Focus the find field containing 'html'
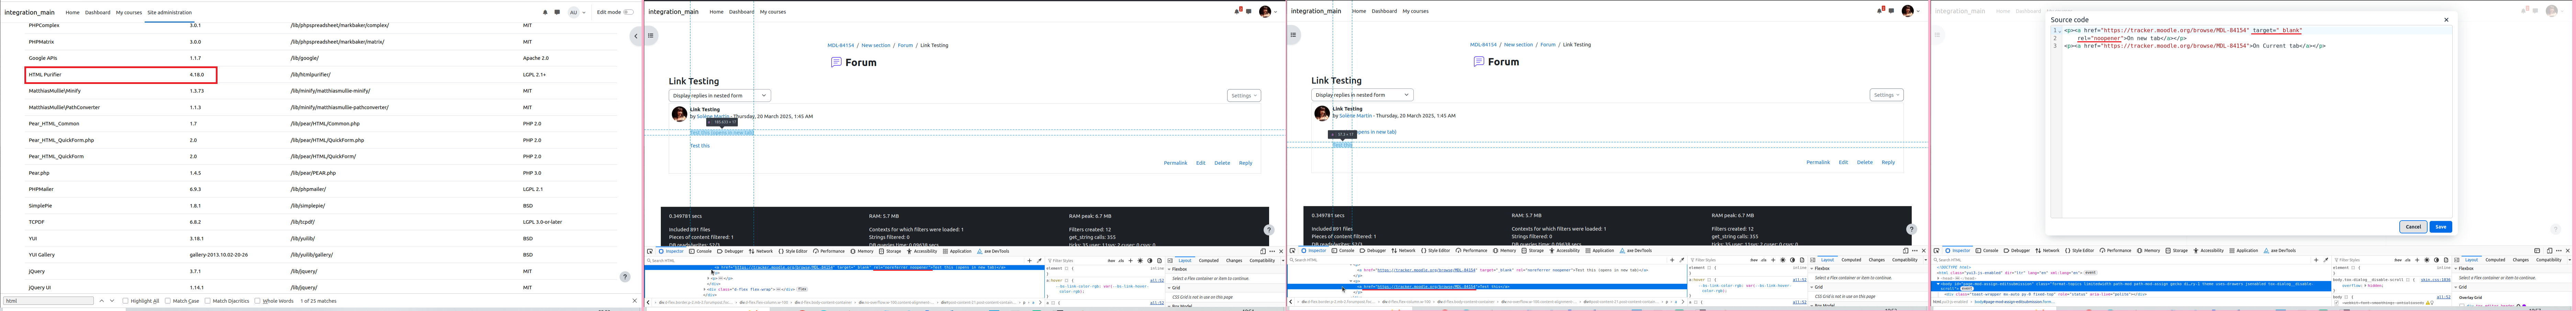The width and height of the screenshot is (2576, 311). tap(48, 301)
